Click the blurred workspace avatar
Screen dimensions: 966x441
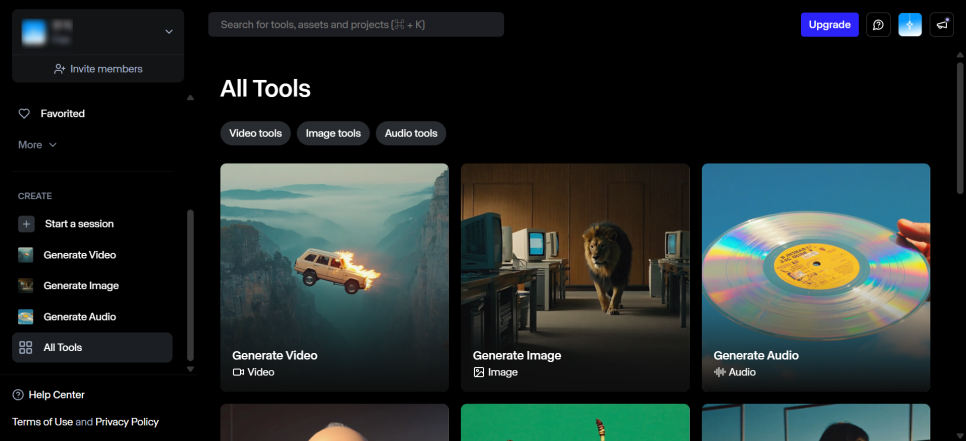pos(34,32)
